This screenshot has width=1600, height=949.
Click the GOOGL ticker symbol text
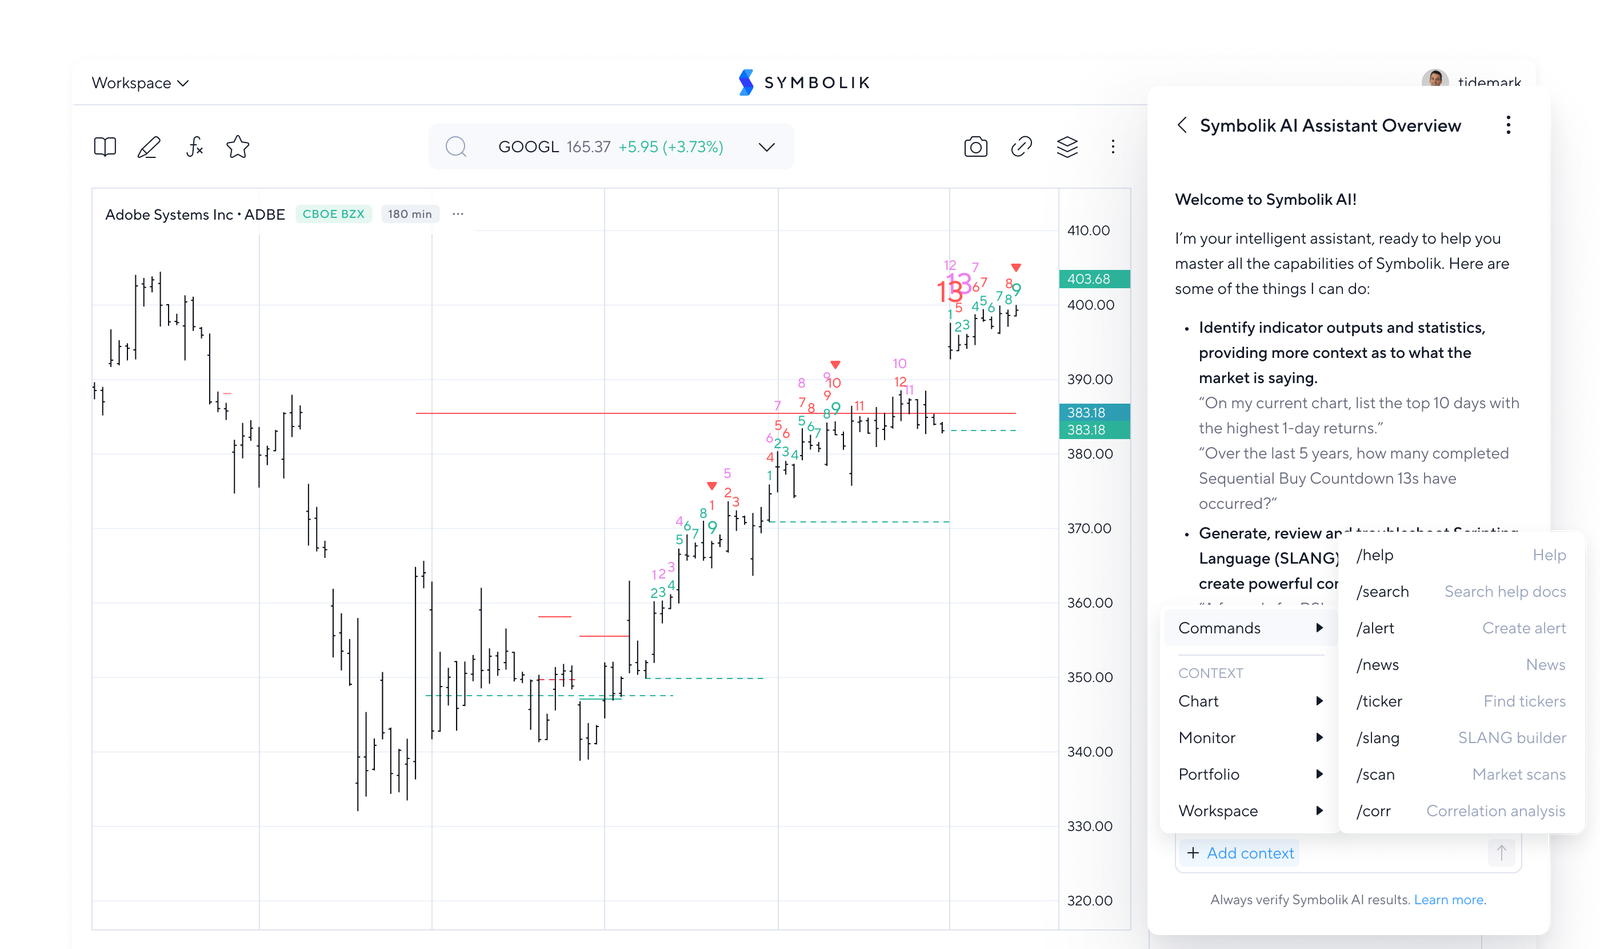point(528,147)
